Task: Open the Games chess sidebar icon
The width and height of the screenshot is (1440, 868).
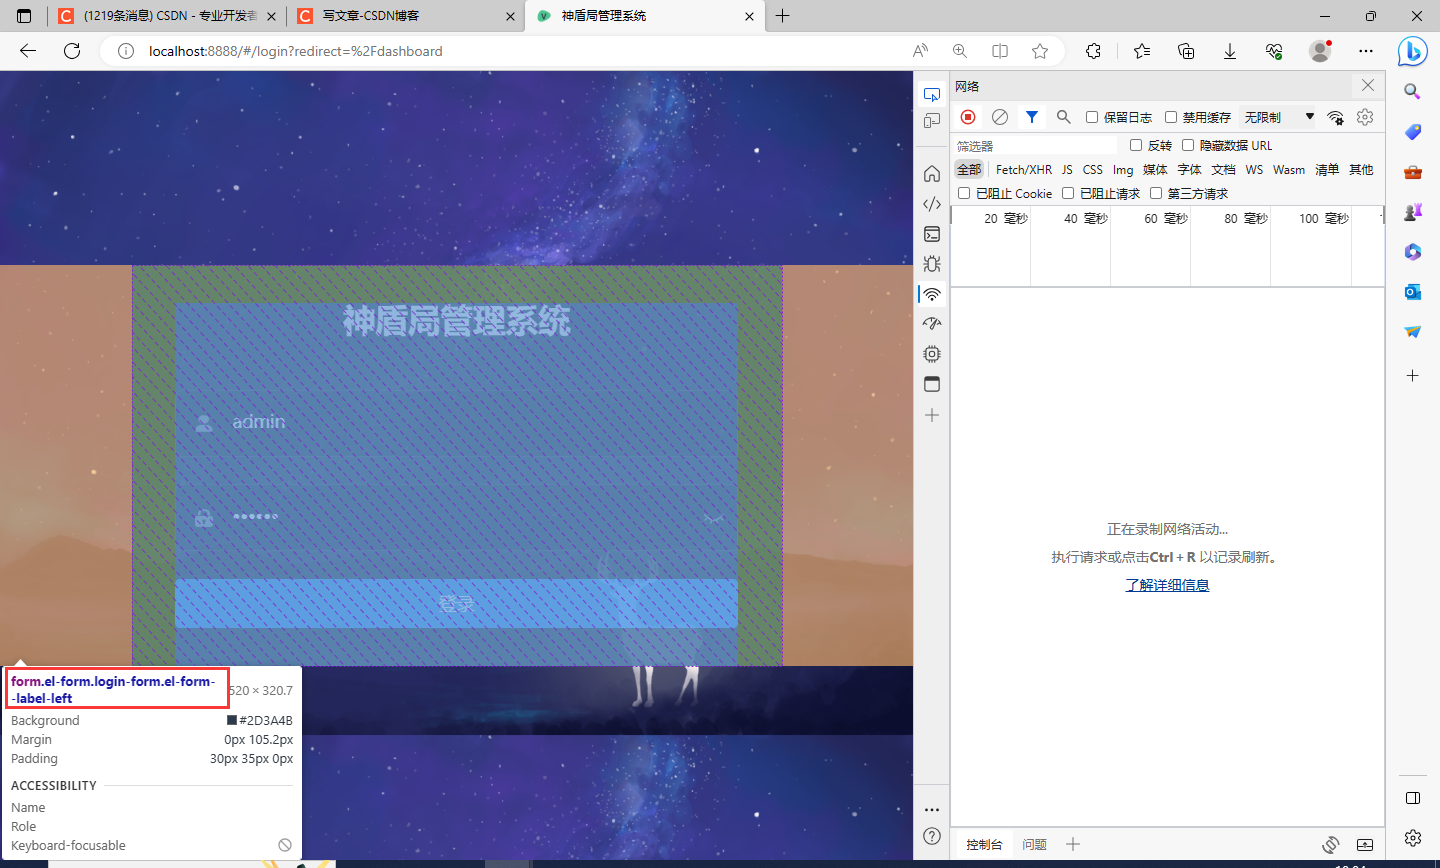Action: click(x=1412, y=212)
